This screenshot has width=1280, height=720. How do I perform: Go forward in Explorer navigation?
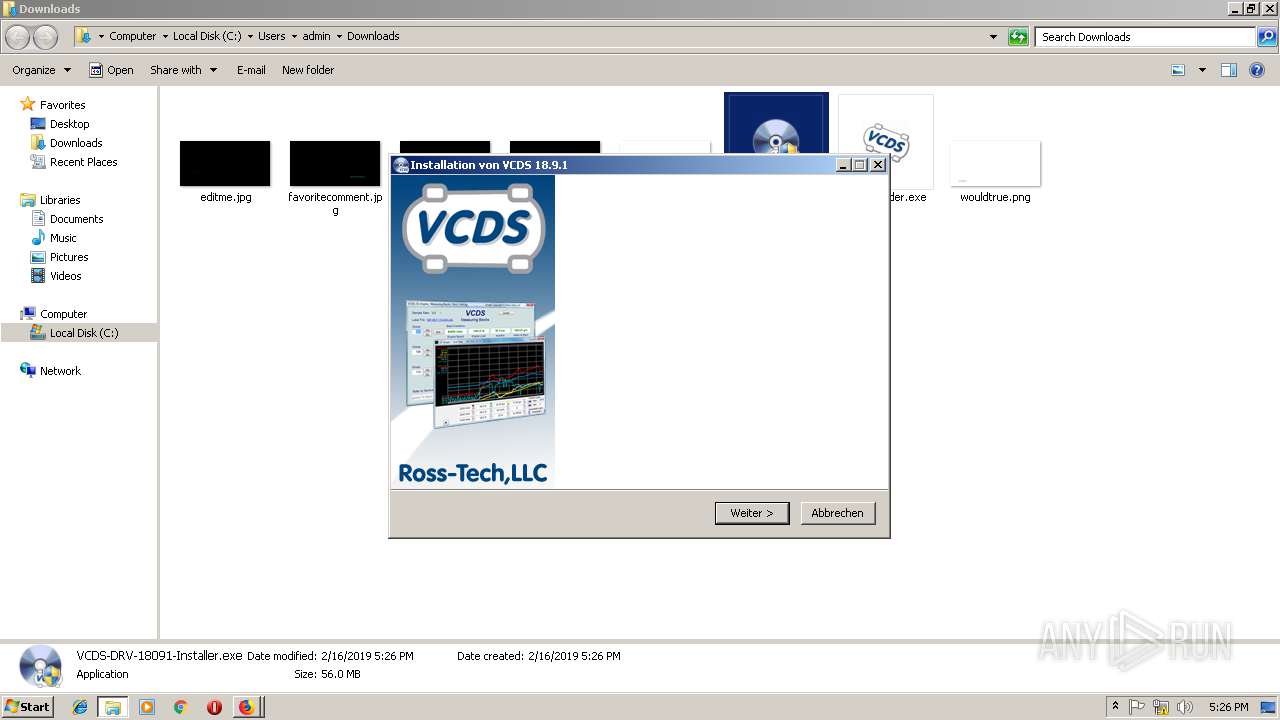pos(46,37)
